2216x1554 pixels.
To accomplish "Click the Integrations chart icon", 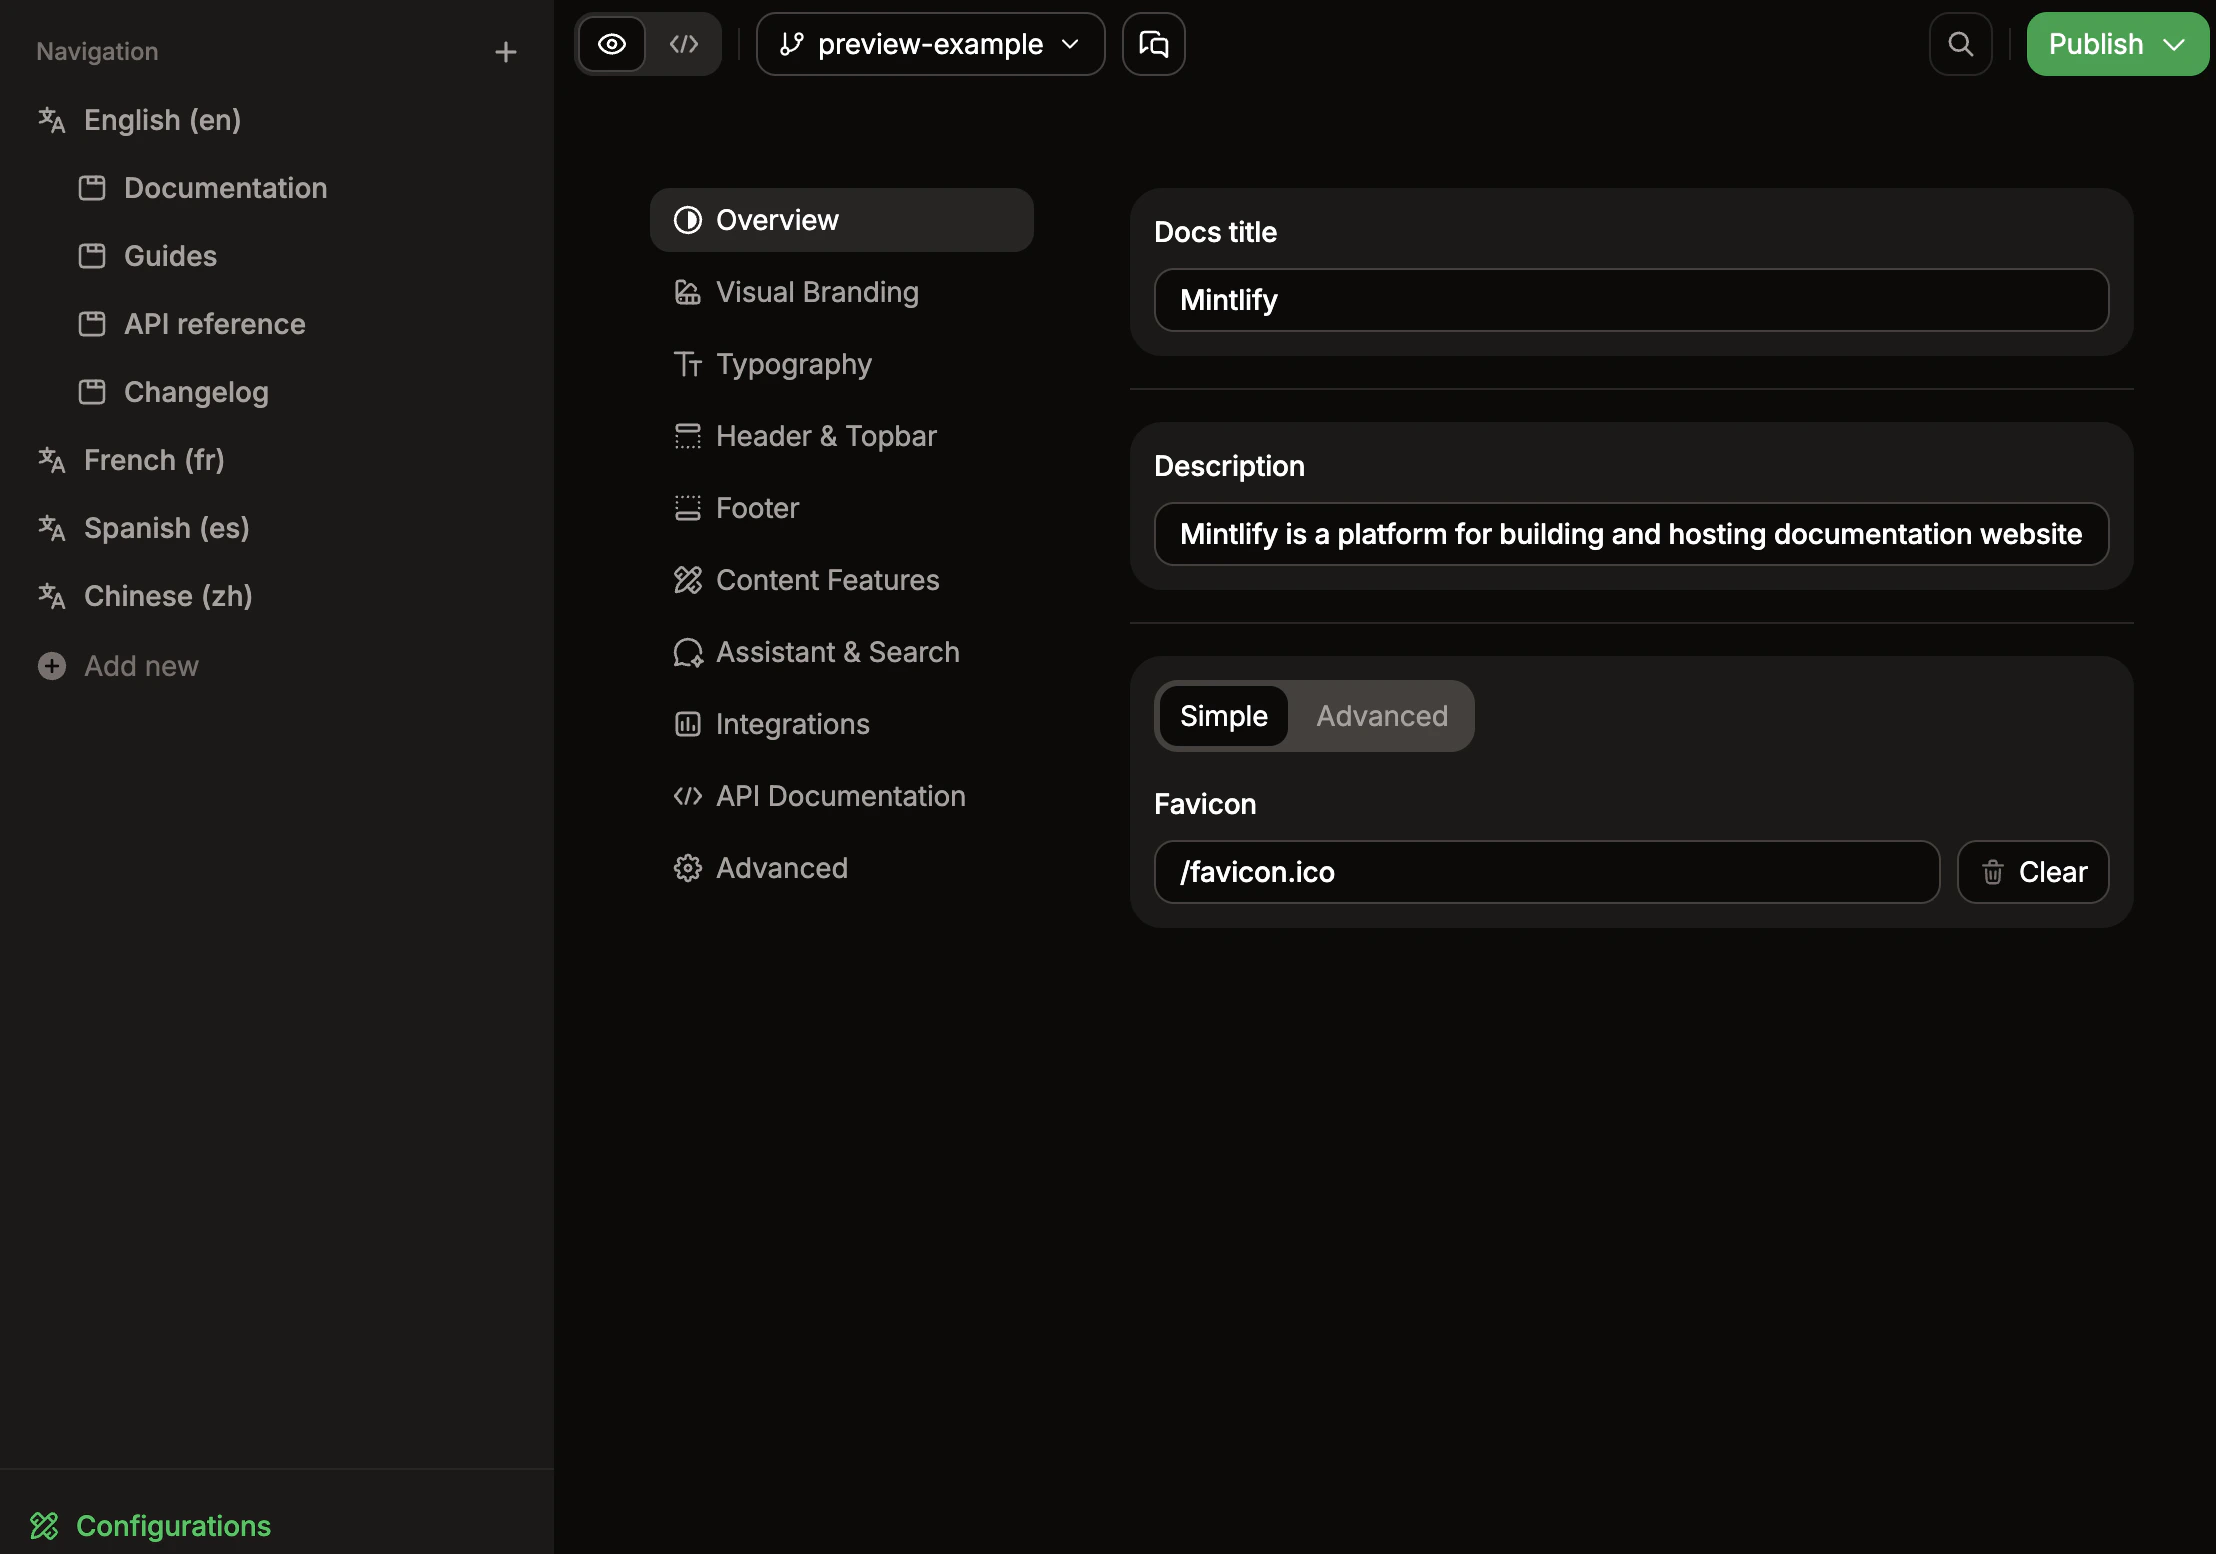I will click(x=688, y=724).
